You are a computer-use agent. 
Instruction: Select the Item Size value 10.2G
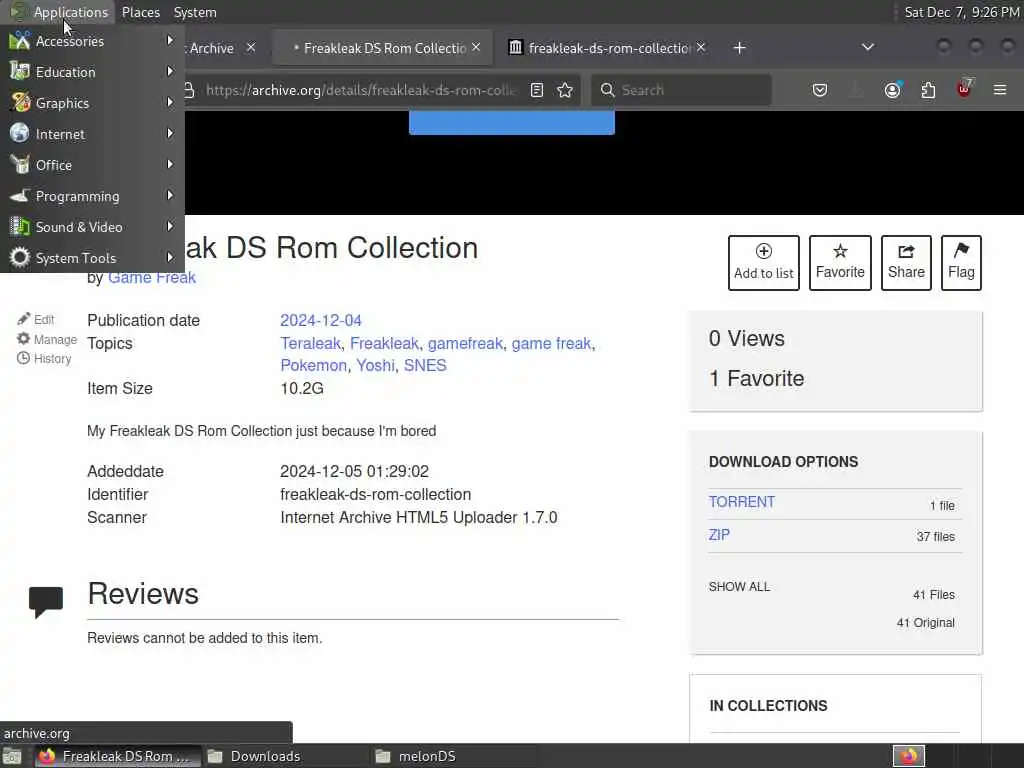[302, 389]
